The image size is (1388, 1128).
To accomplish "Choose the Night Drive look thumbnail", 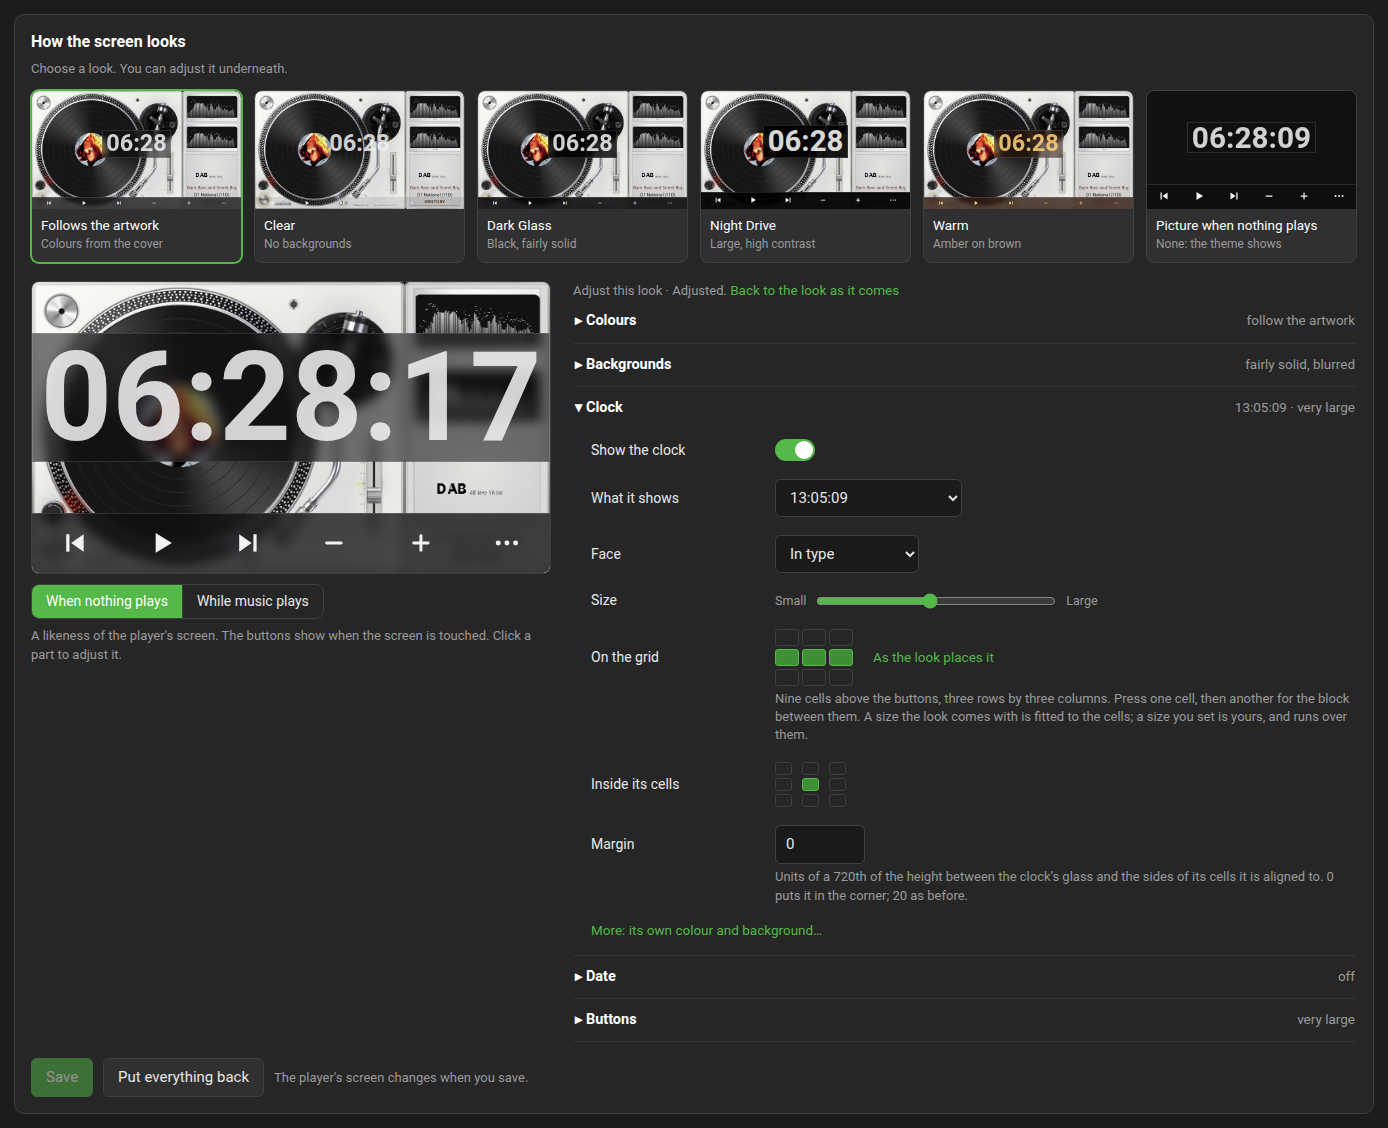I will (x=805, y=177).
